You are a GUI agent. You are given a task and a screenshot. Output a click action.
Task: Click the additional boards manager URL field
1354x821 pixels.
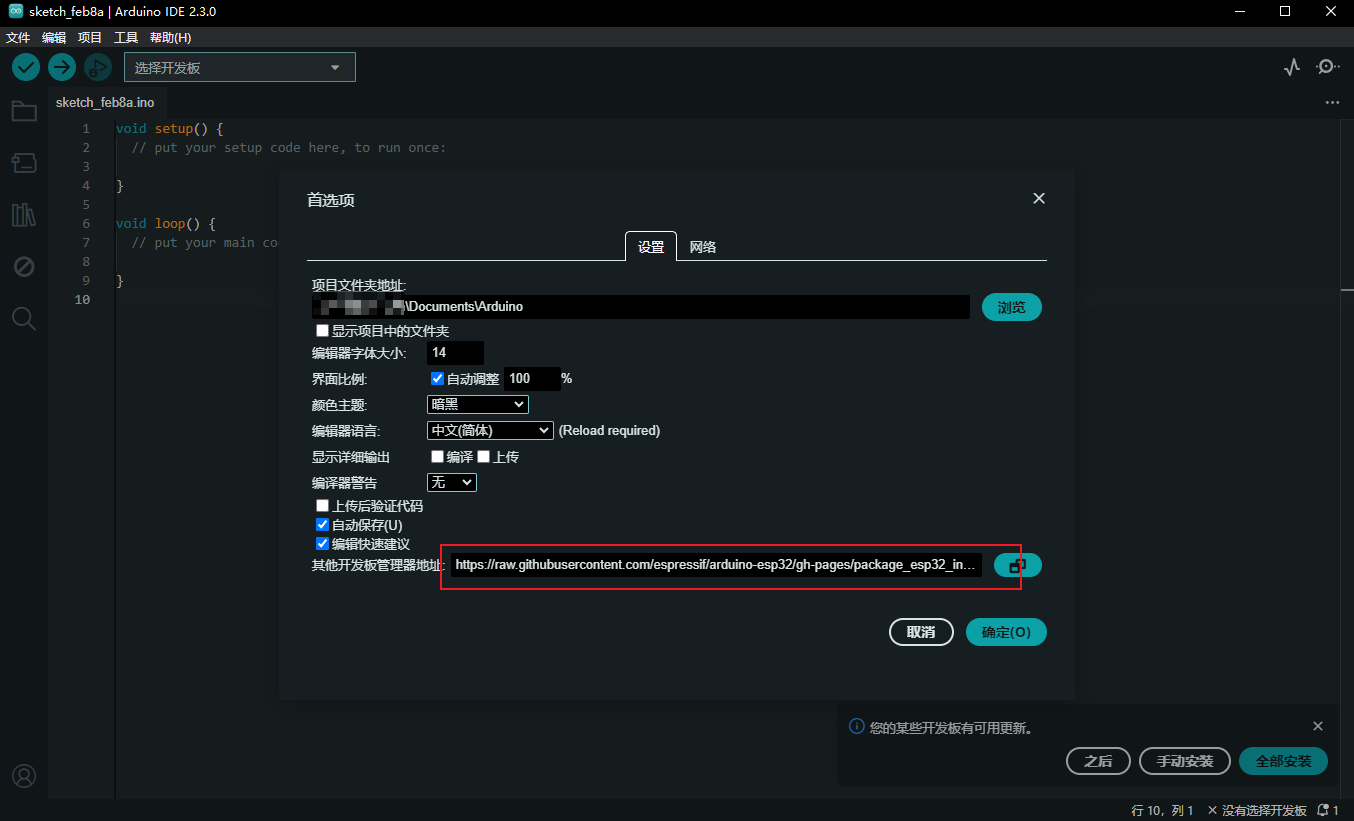[x=717, y=565]
